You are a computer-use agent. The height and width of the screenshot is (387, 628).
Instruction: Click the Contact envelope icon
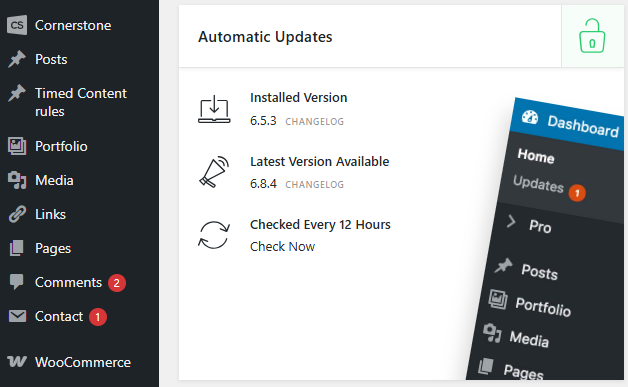tap(17, 316)
